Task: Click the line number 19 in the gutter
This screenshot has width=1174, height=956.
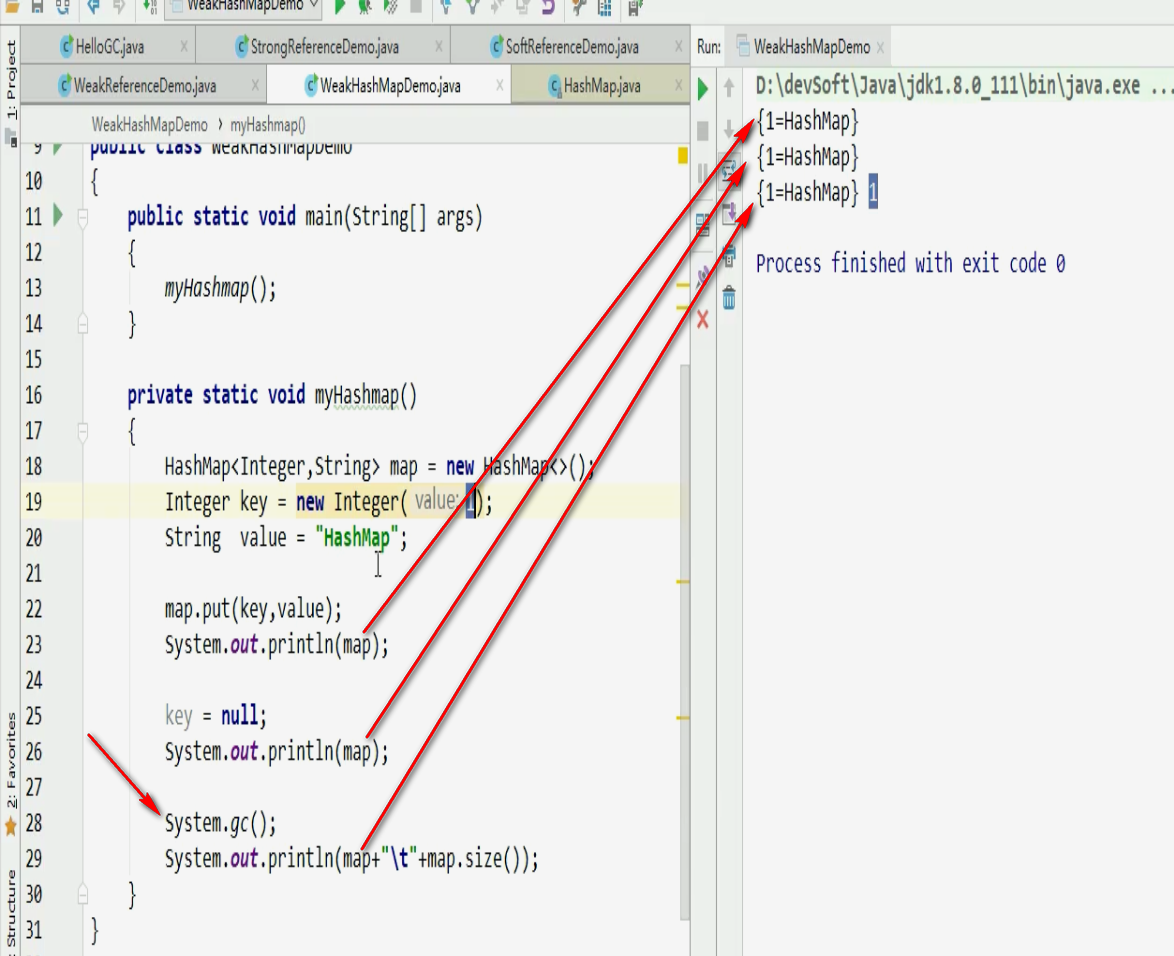Action: 34,502
